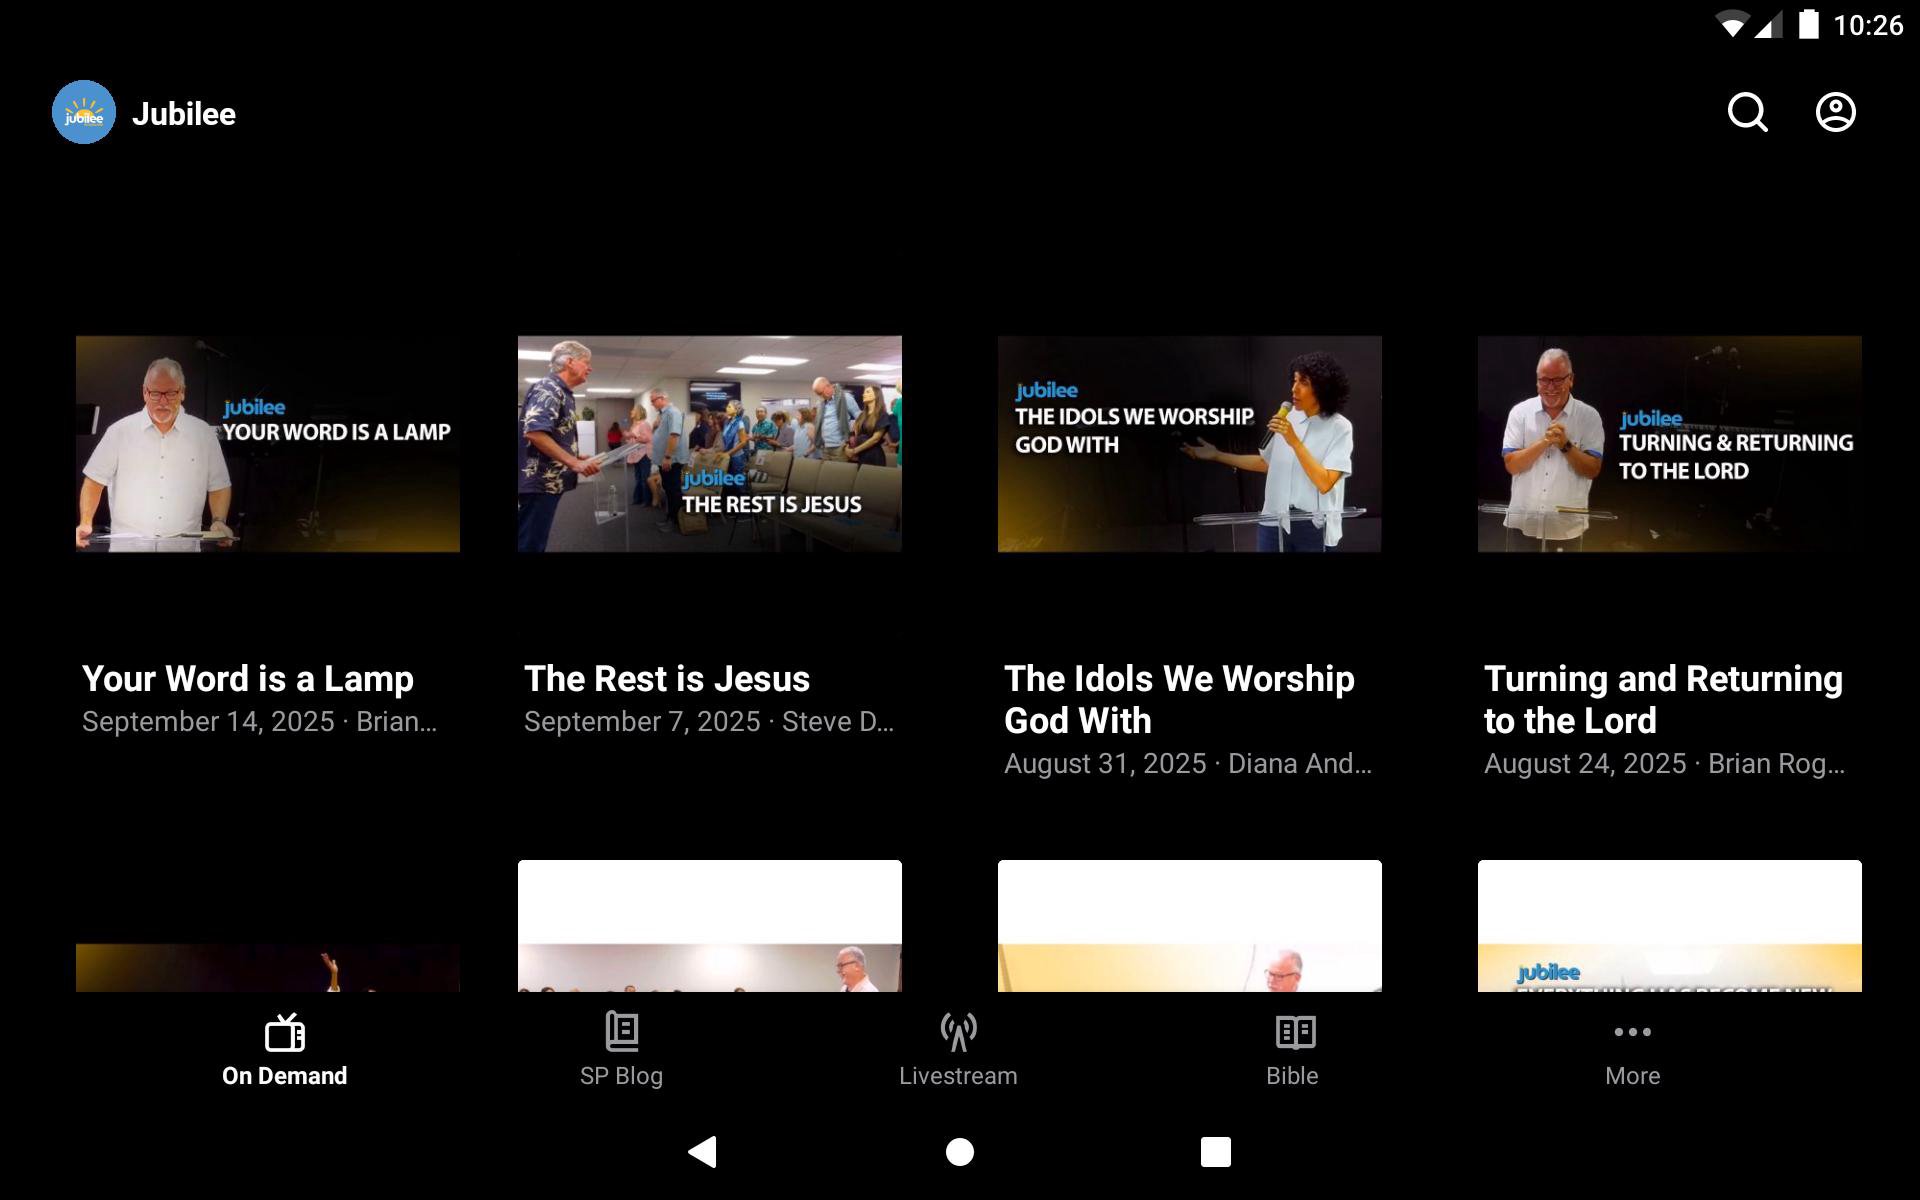Tap the Jubilee sun logo avatar
The height and width of the screenshot is (1200, 1920).
point(84,112)
